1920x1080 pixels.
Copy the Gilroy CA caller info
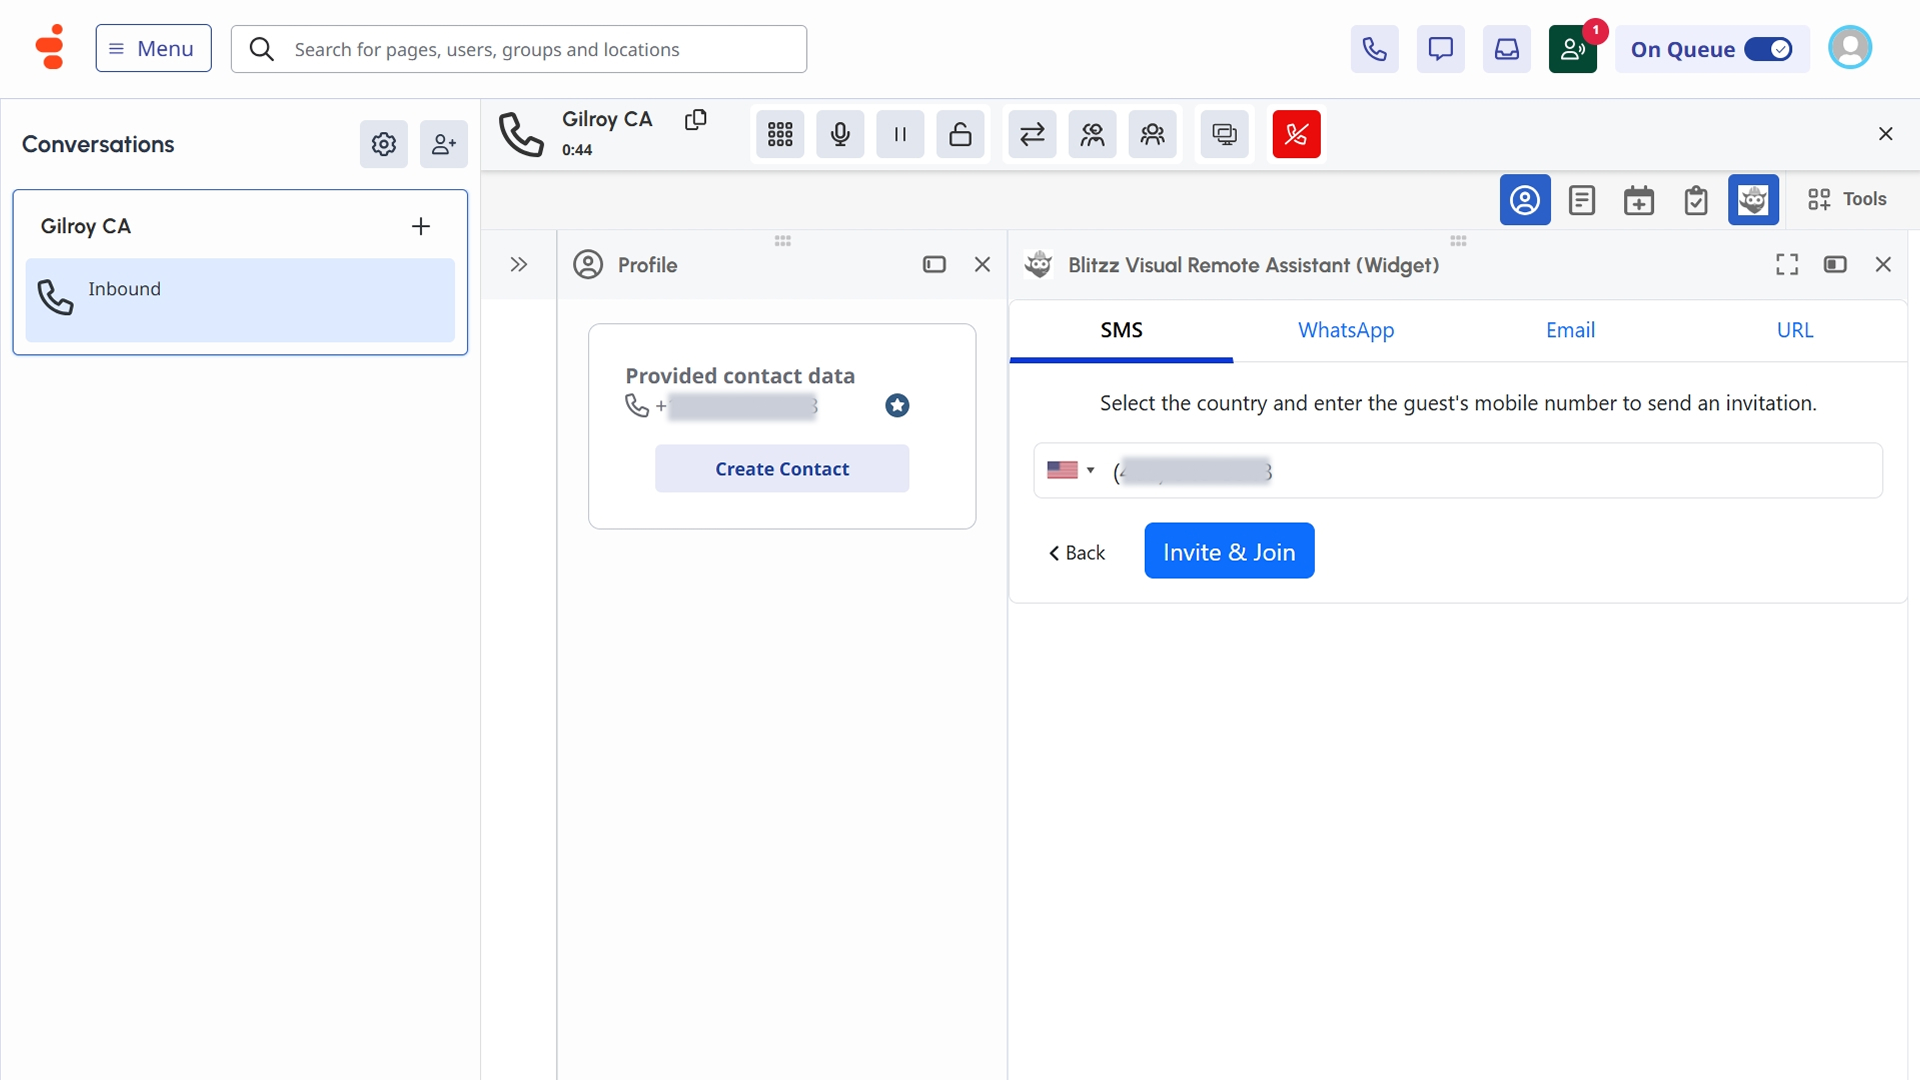pyautogui.click(x=696, y=120)
